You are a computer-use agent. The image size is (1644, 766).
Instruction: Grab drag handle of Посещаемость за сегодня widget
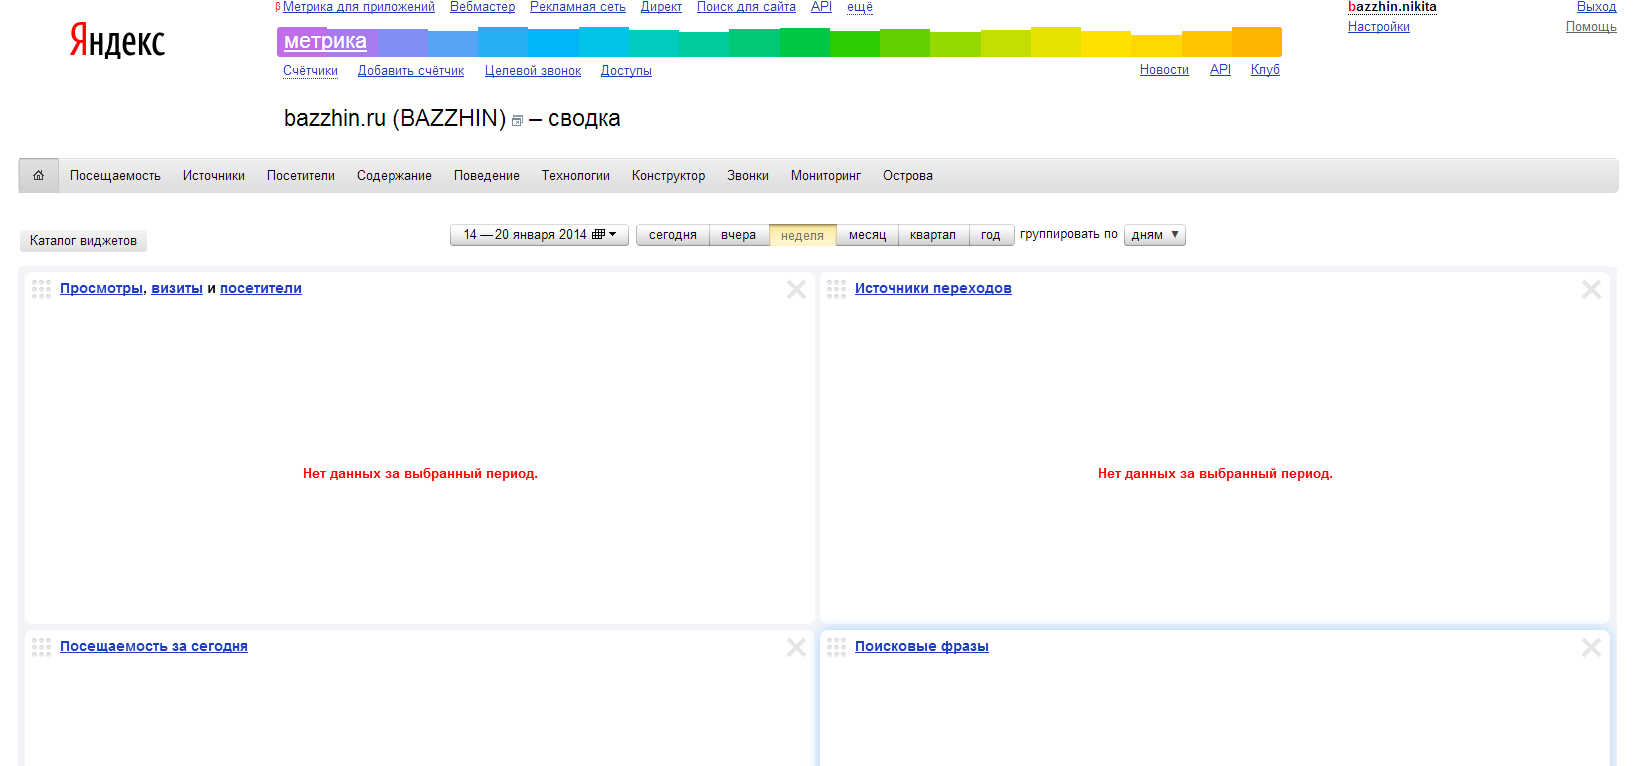(x=41, y=647)
